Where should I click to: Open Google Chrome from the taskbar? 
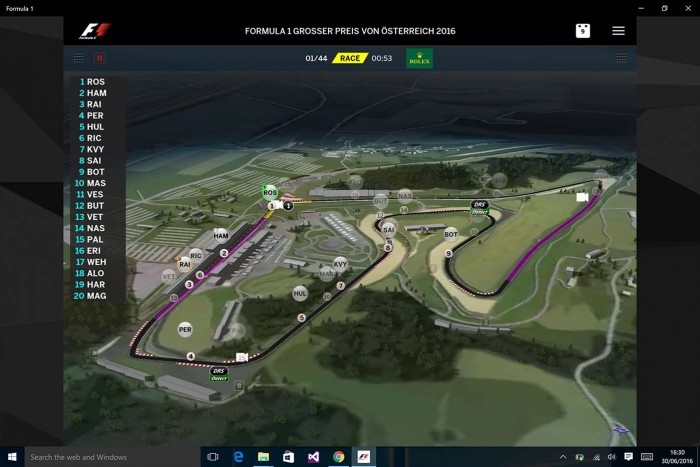click(338, 457)
